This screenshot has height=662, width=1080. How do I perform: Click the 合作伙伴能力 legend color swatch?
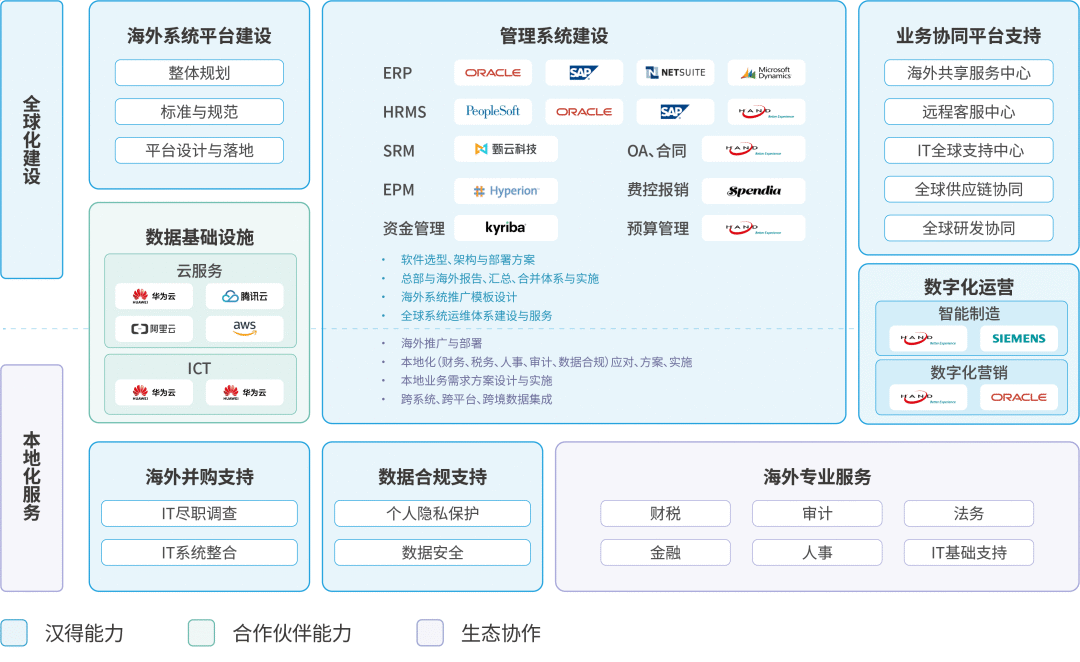coord(201,633)
